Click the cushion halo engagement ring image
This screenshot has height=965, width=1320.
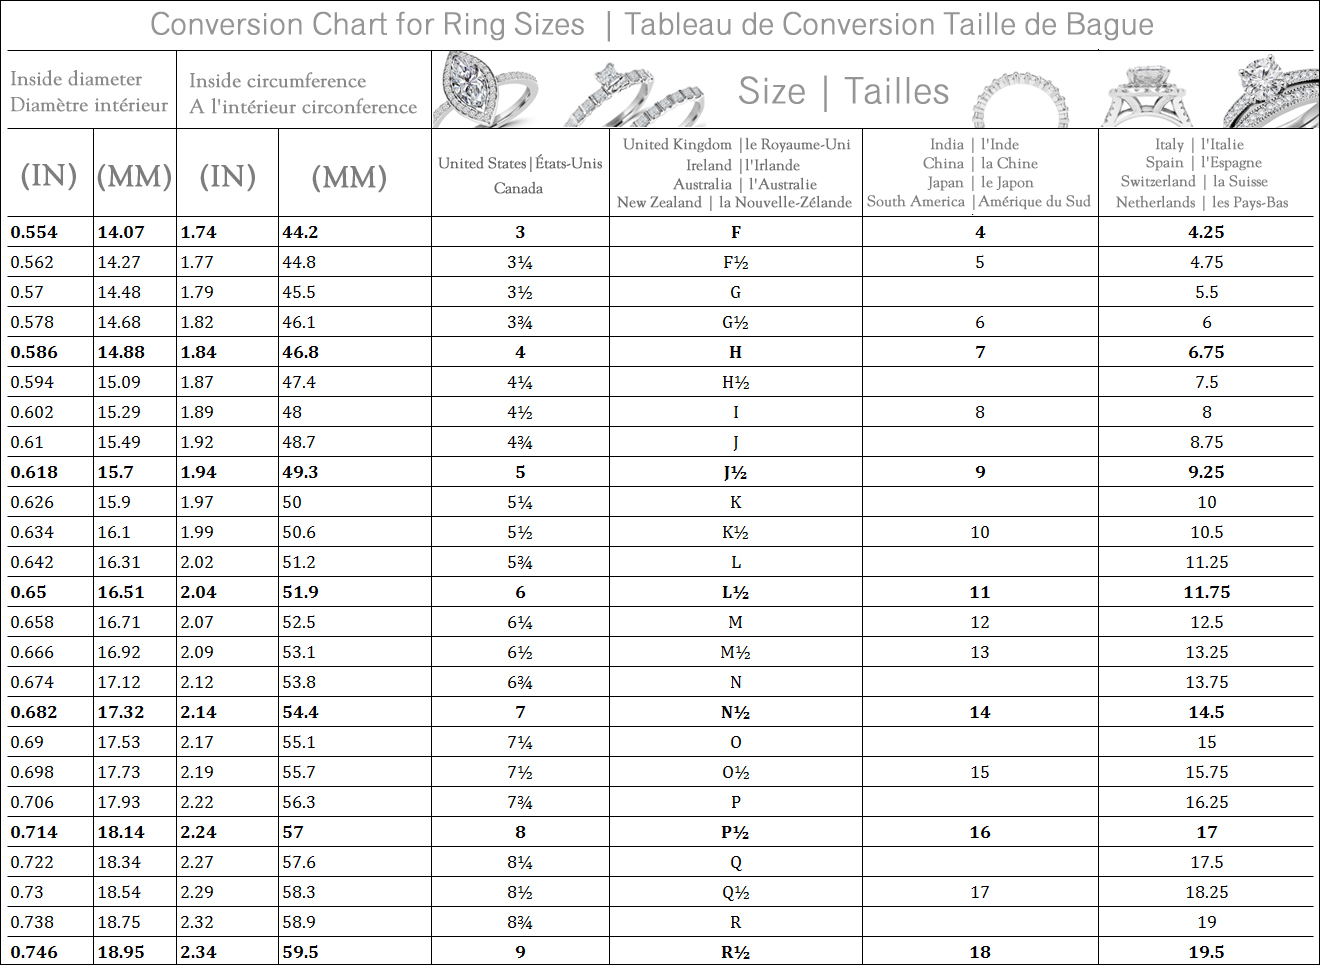(x=1150, y=95)
